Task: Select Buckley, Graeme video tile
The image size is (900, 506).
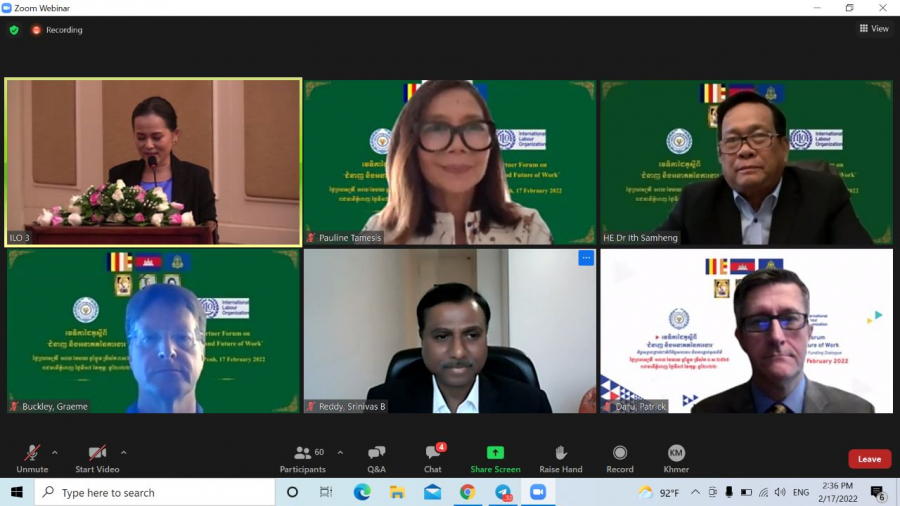Action: pos(153,331)
